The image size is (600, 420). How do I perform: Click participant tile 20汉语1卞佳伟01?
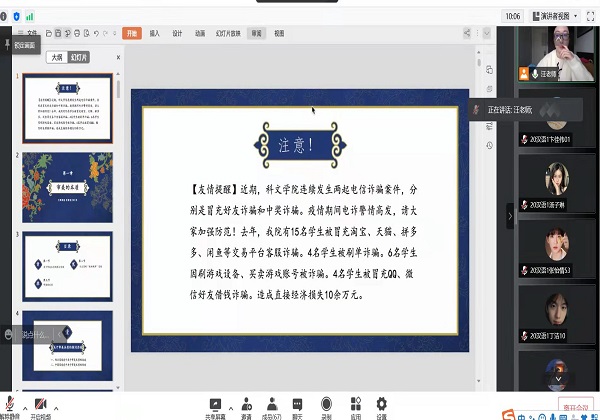point(556,118)
